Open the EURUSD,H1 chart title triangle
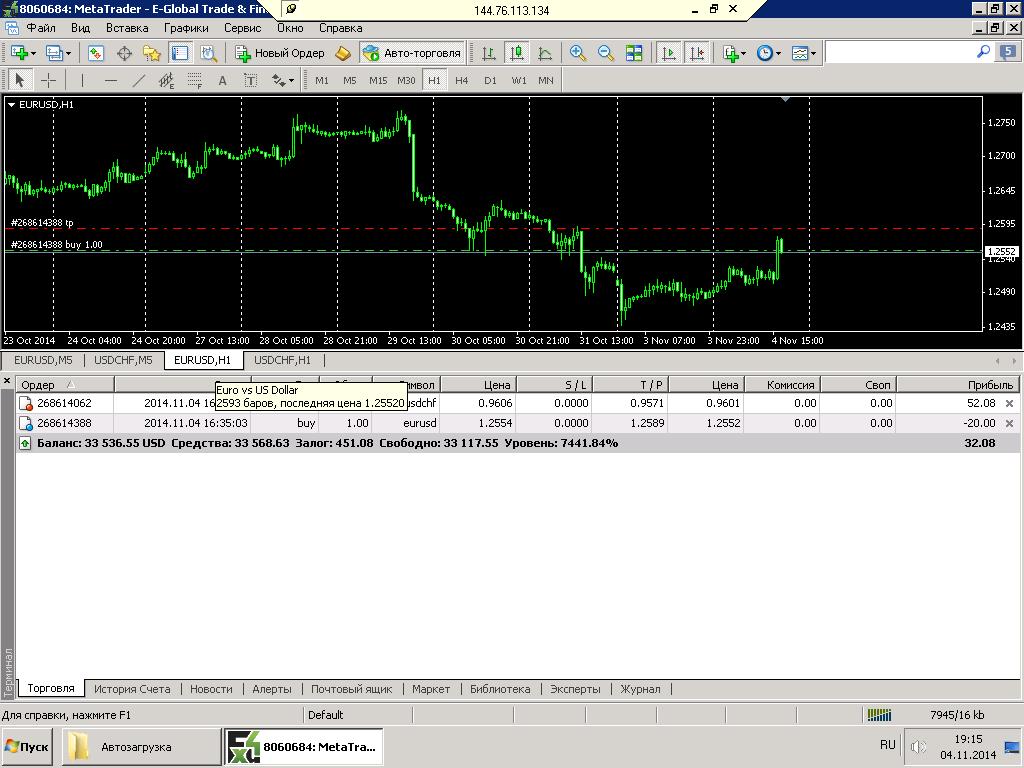Viewport: 1024px width, 768px height. point(11,104)
